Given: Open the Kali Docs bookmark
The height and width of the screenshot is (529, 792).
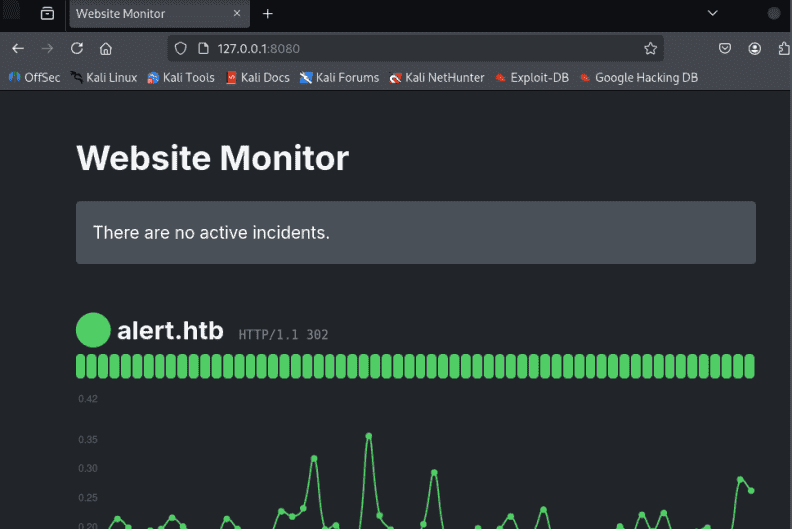Looking at the screenshot, I should (x=258, y=77).
